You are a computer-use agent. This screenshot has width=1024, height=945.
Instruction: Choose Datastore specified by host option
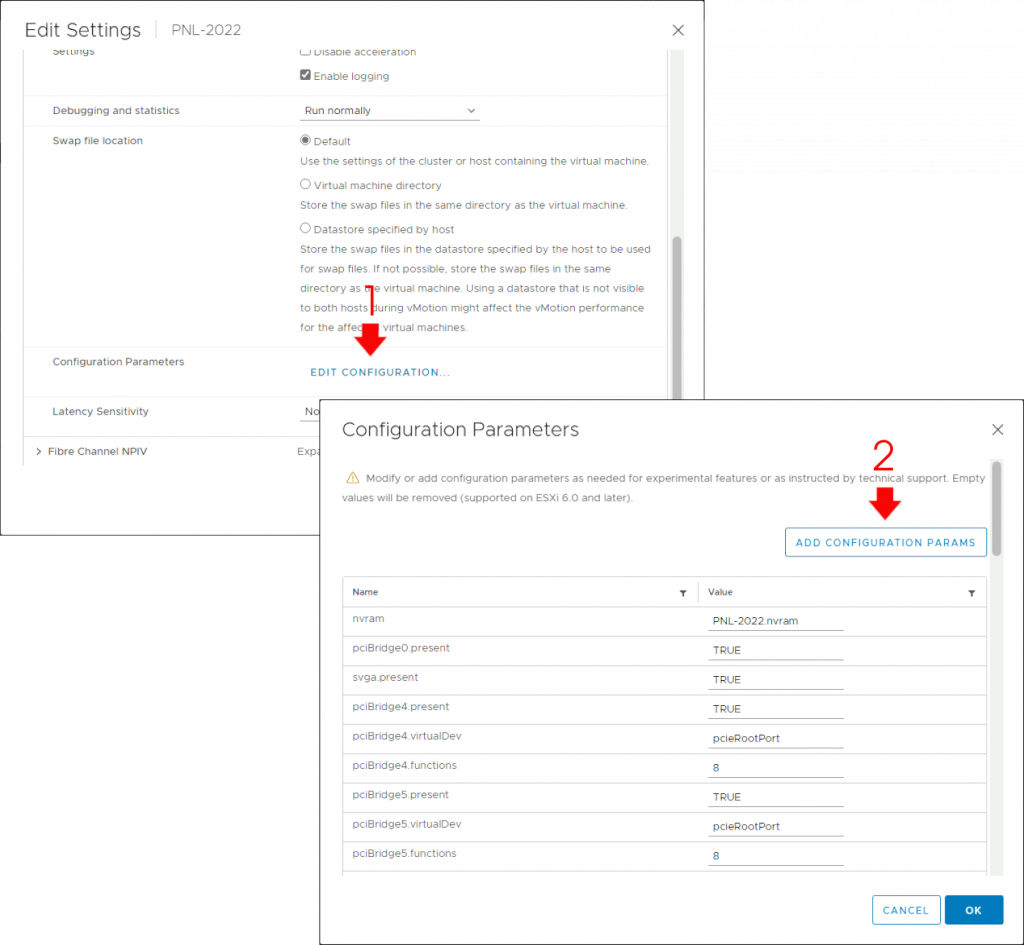pyautogui.click(x=306, y=229)
